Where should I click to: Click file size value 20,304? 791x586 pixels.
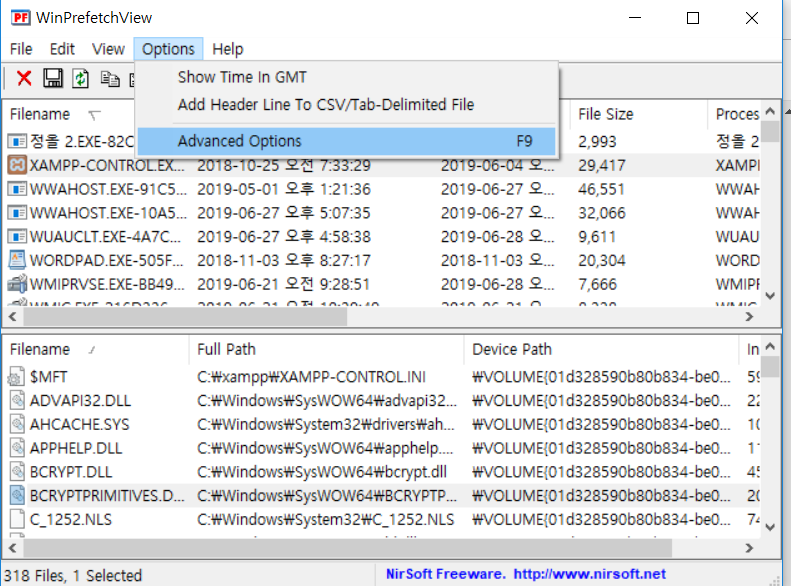(601, 260)
